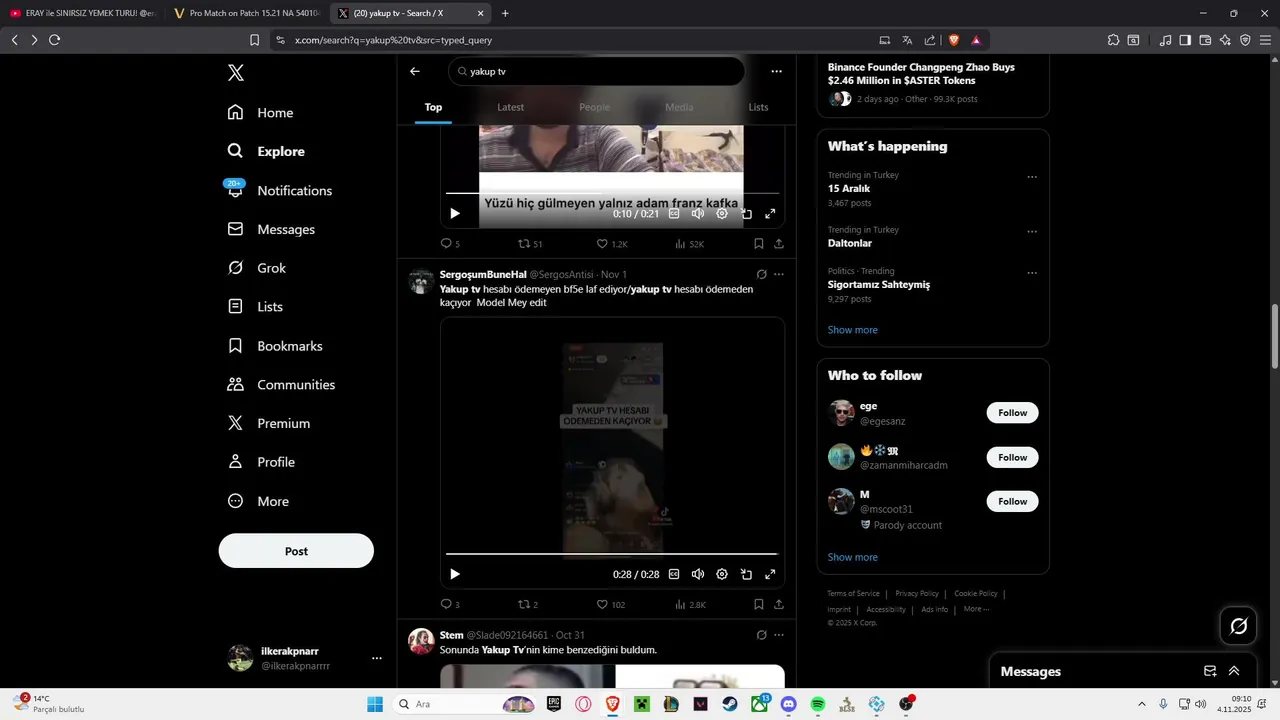
Task: Reply to post with 5 replies
Action: click(x=450, y=244)
